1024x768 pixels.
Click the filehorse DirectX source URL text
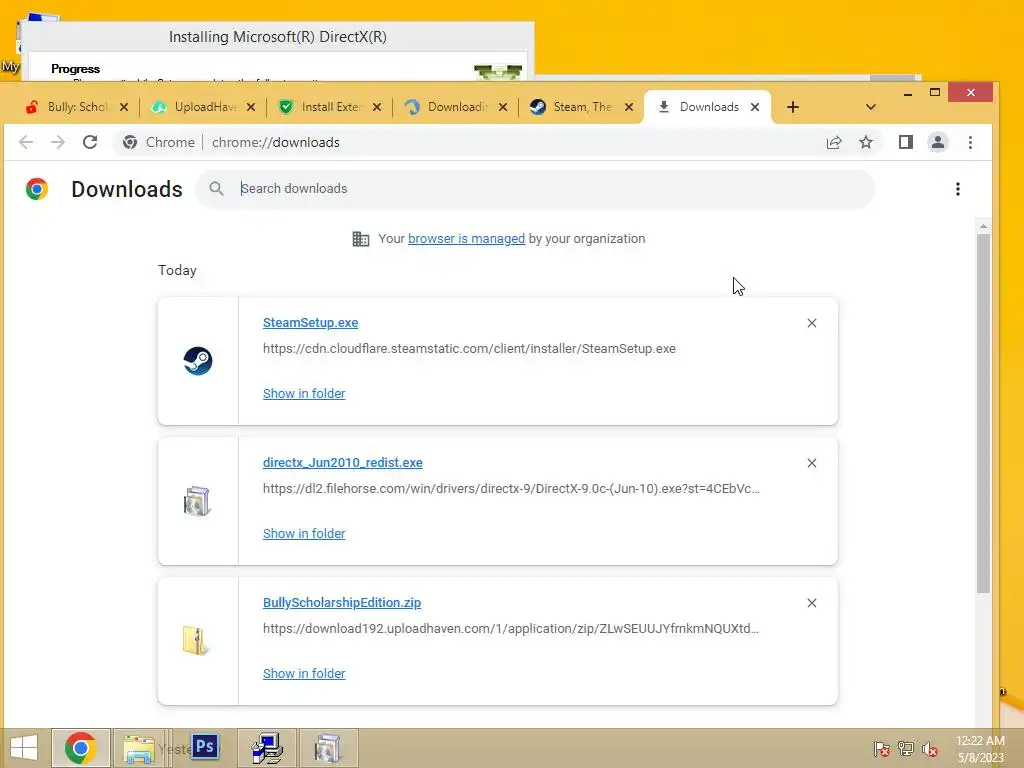point(511,488)
